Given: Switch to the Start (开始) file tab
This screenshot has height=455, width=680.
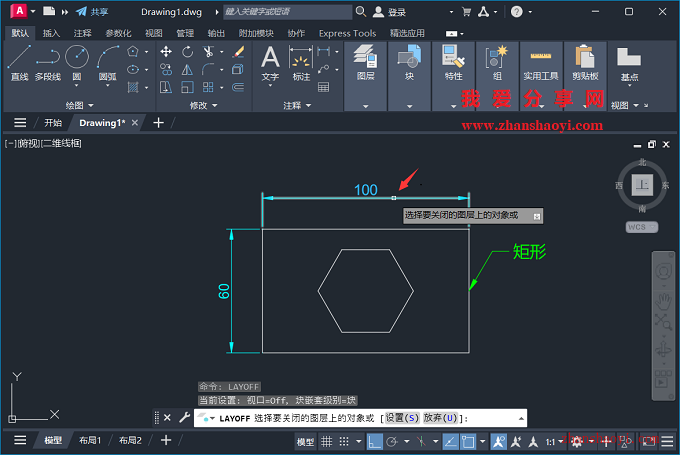Looking at the screenshot, I should (53, 123).
